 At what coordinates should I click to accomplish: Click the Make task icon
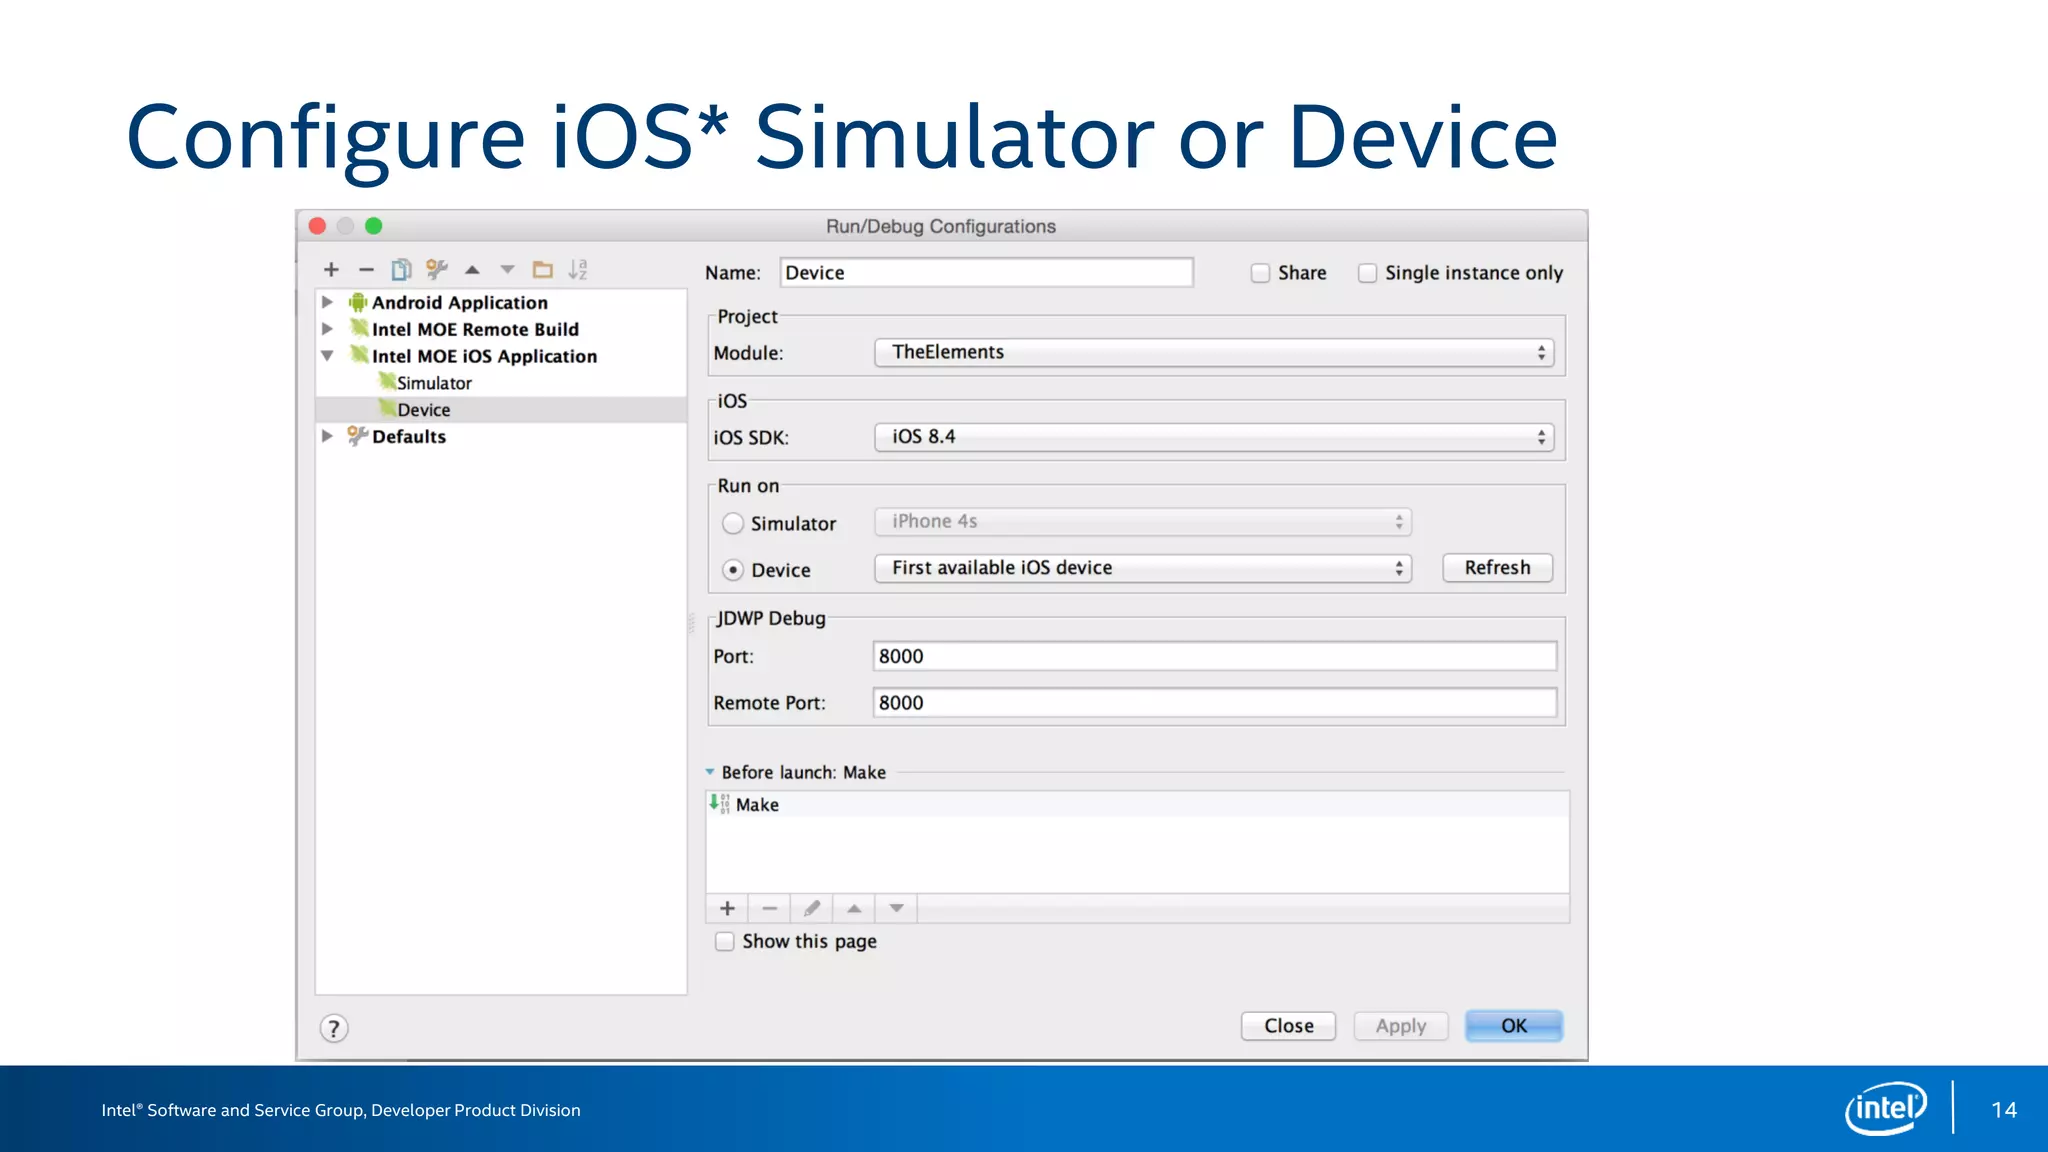click(x=719, y=804)
